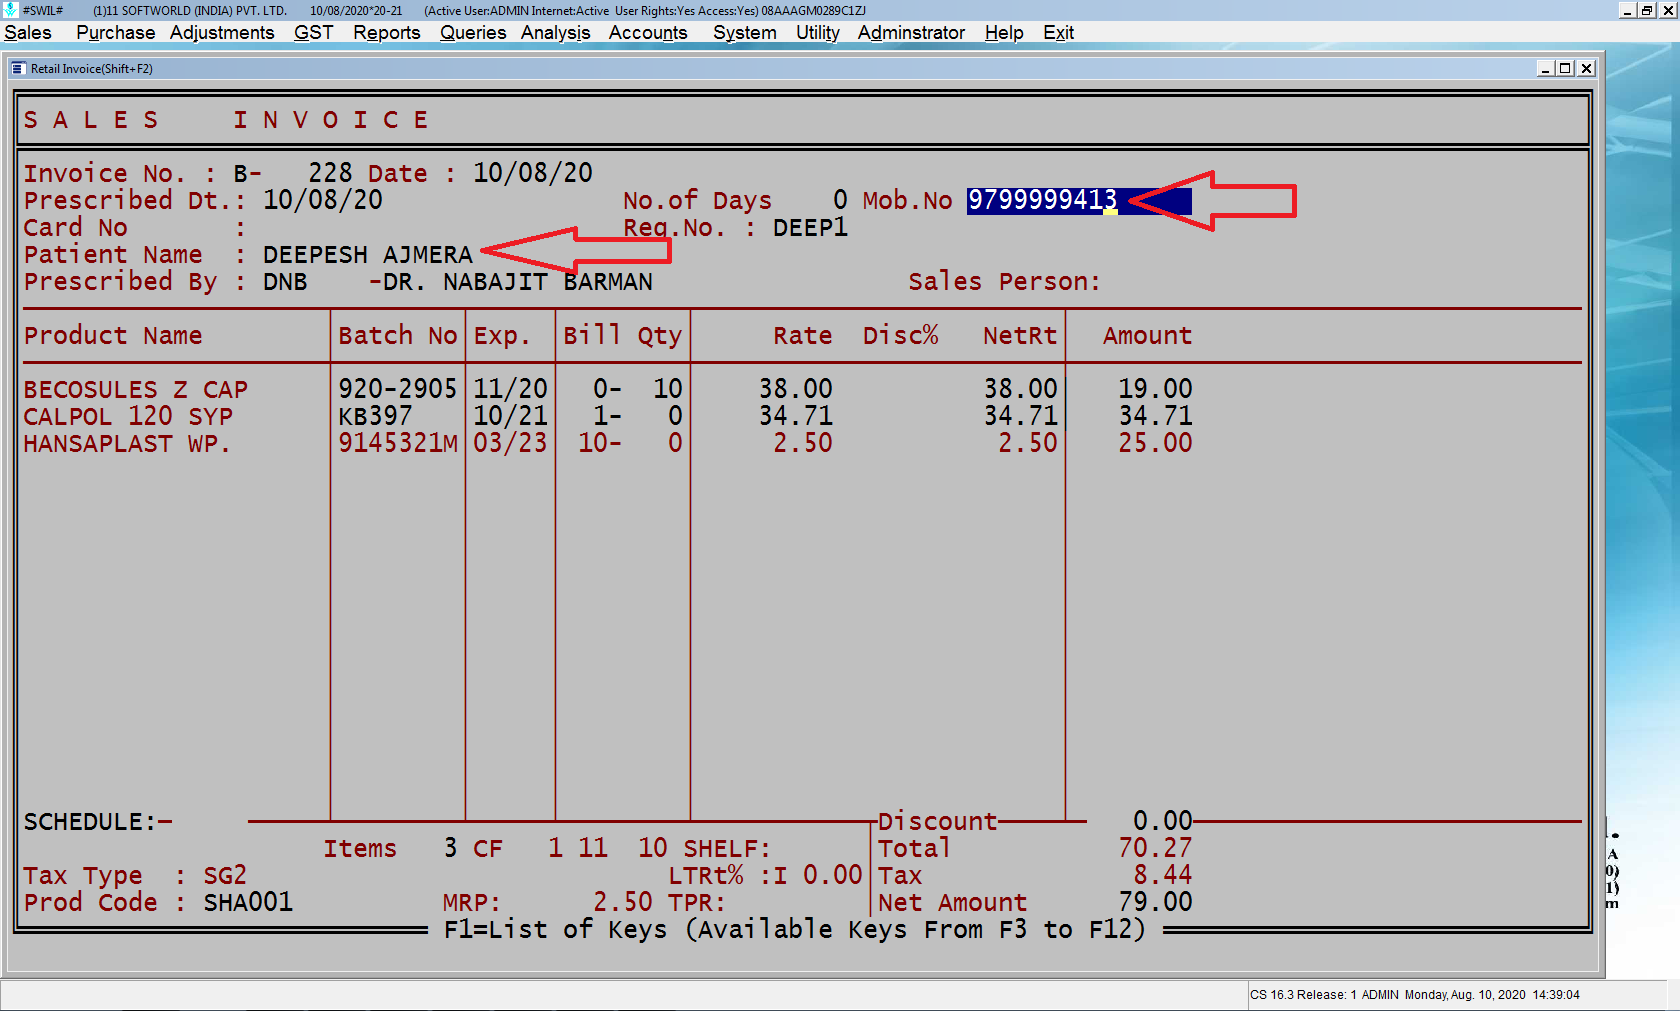This screenshot has height=1011, width=1680.
Task: Click MRP value 2.50
Action: coord(622,903)
